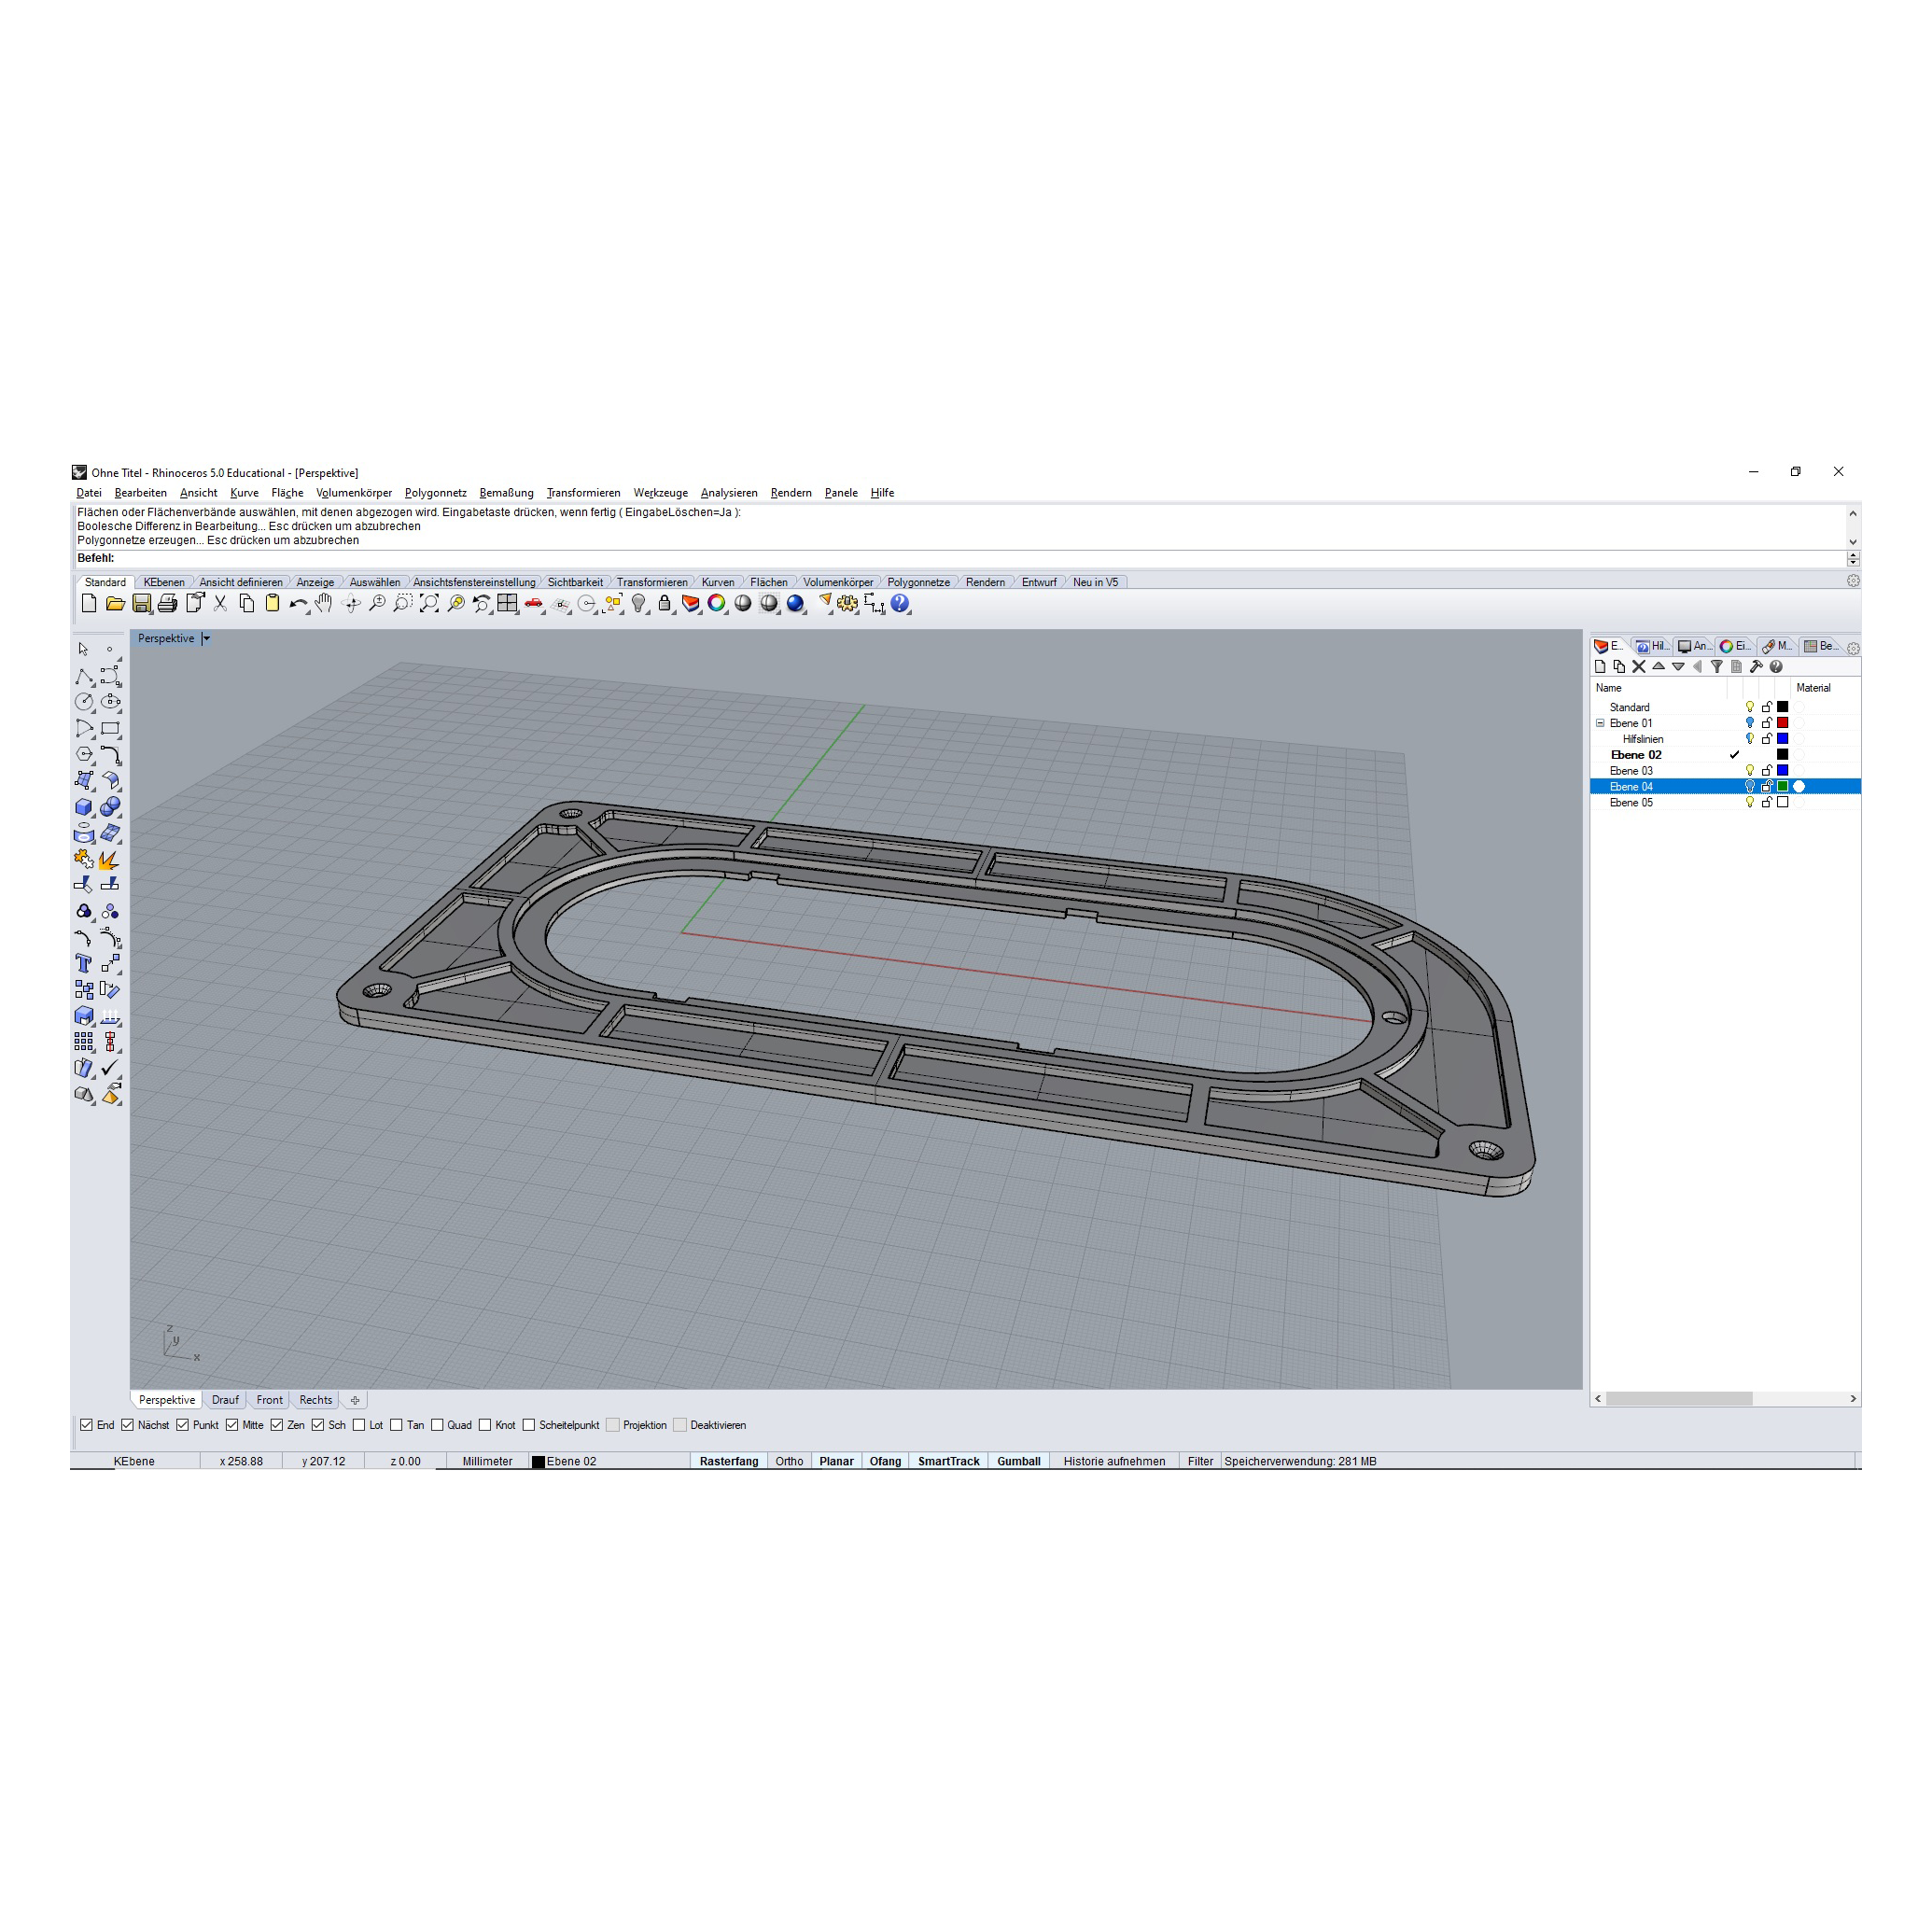Image resolution: width=1932 pixels, height=1932 pixels.
Task: Switch to the Sichtbarkeit toolbar tab
Action: click(x=575, y=582)
